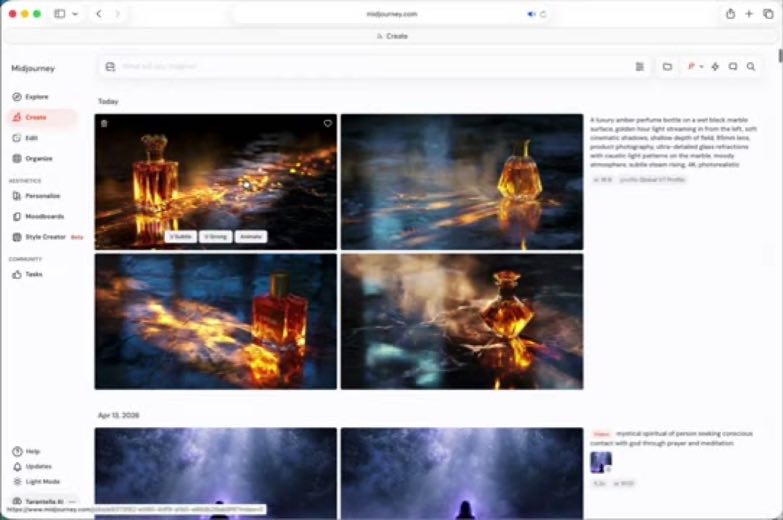The image size is (783, 520).
Task: Open the Help item
Action: pos(26,452)
